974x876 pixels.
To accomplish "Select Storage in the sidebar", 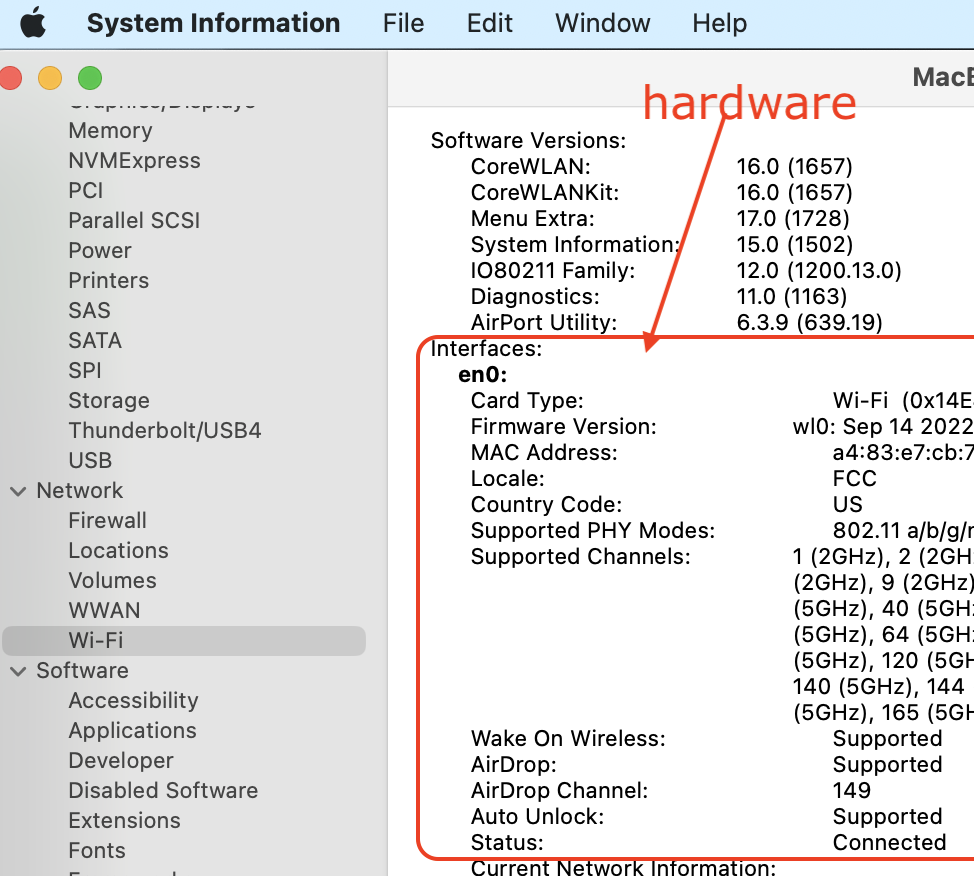I will pyautogui.click(x=108, y=400).
